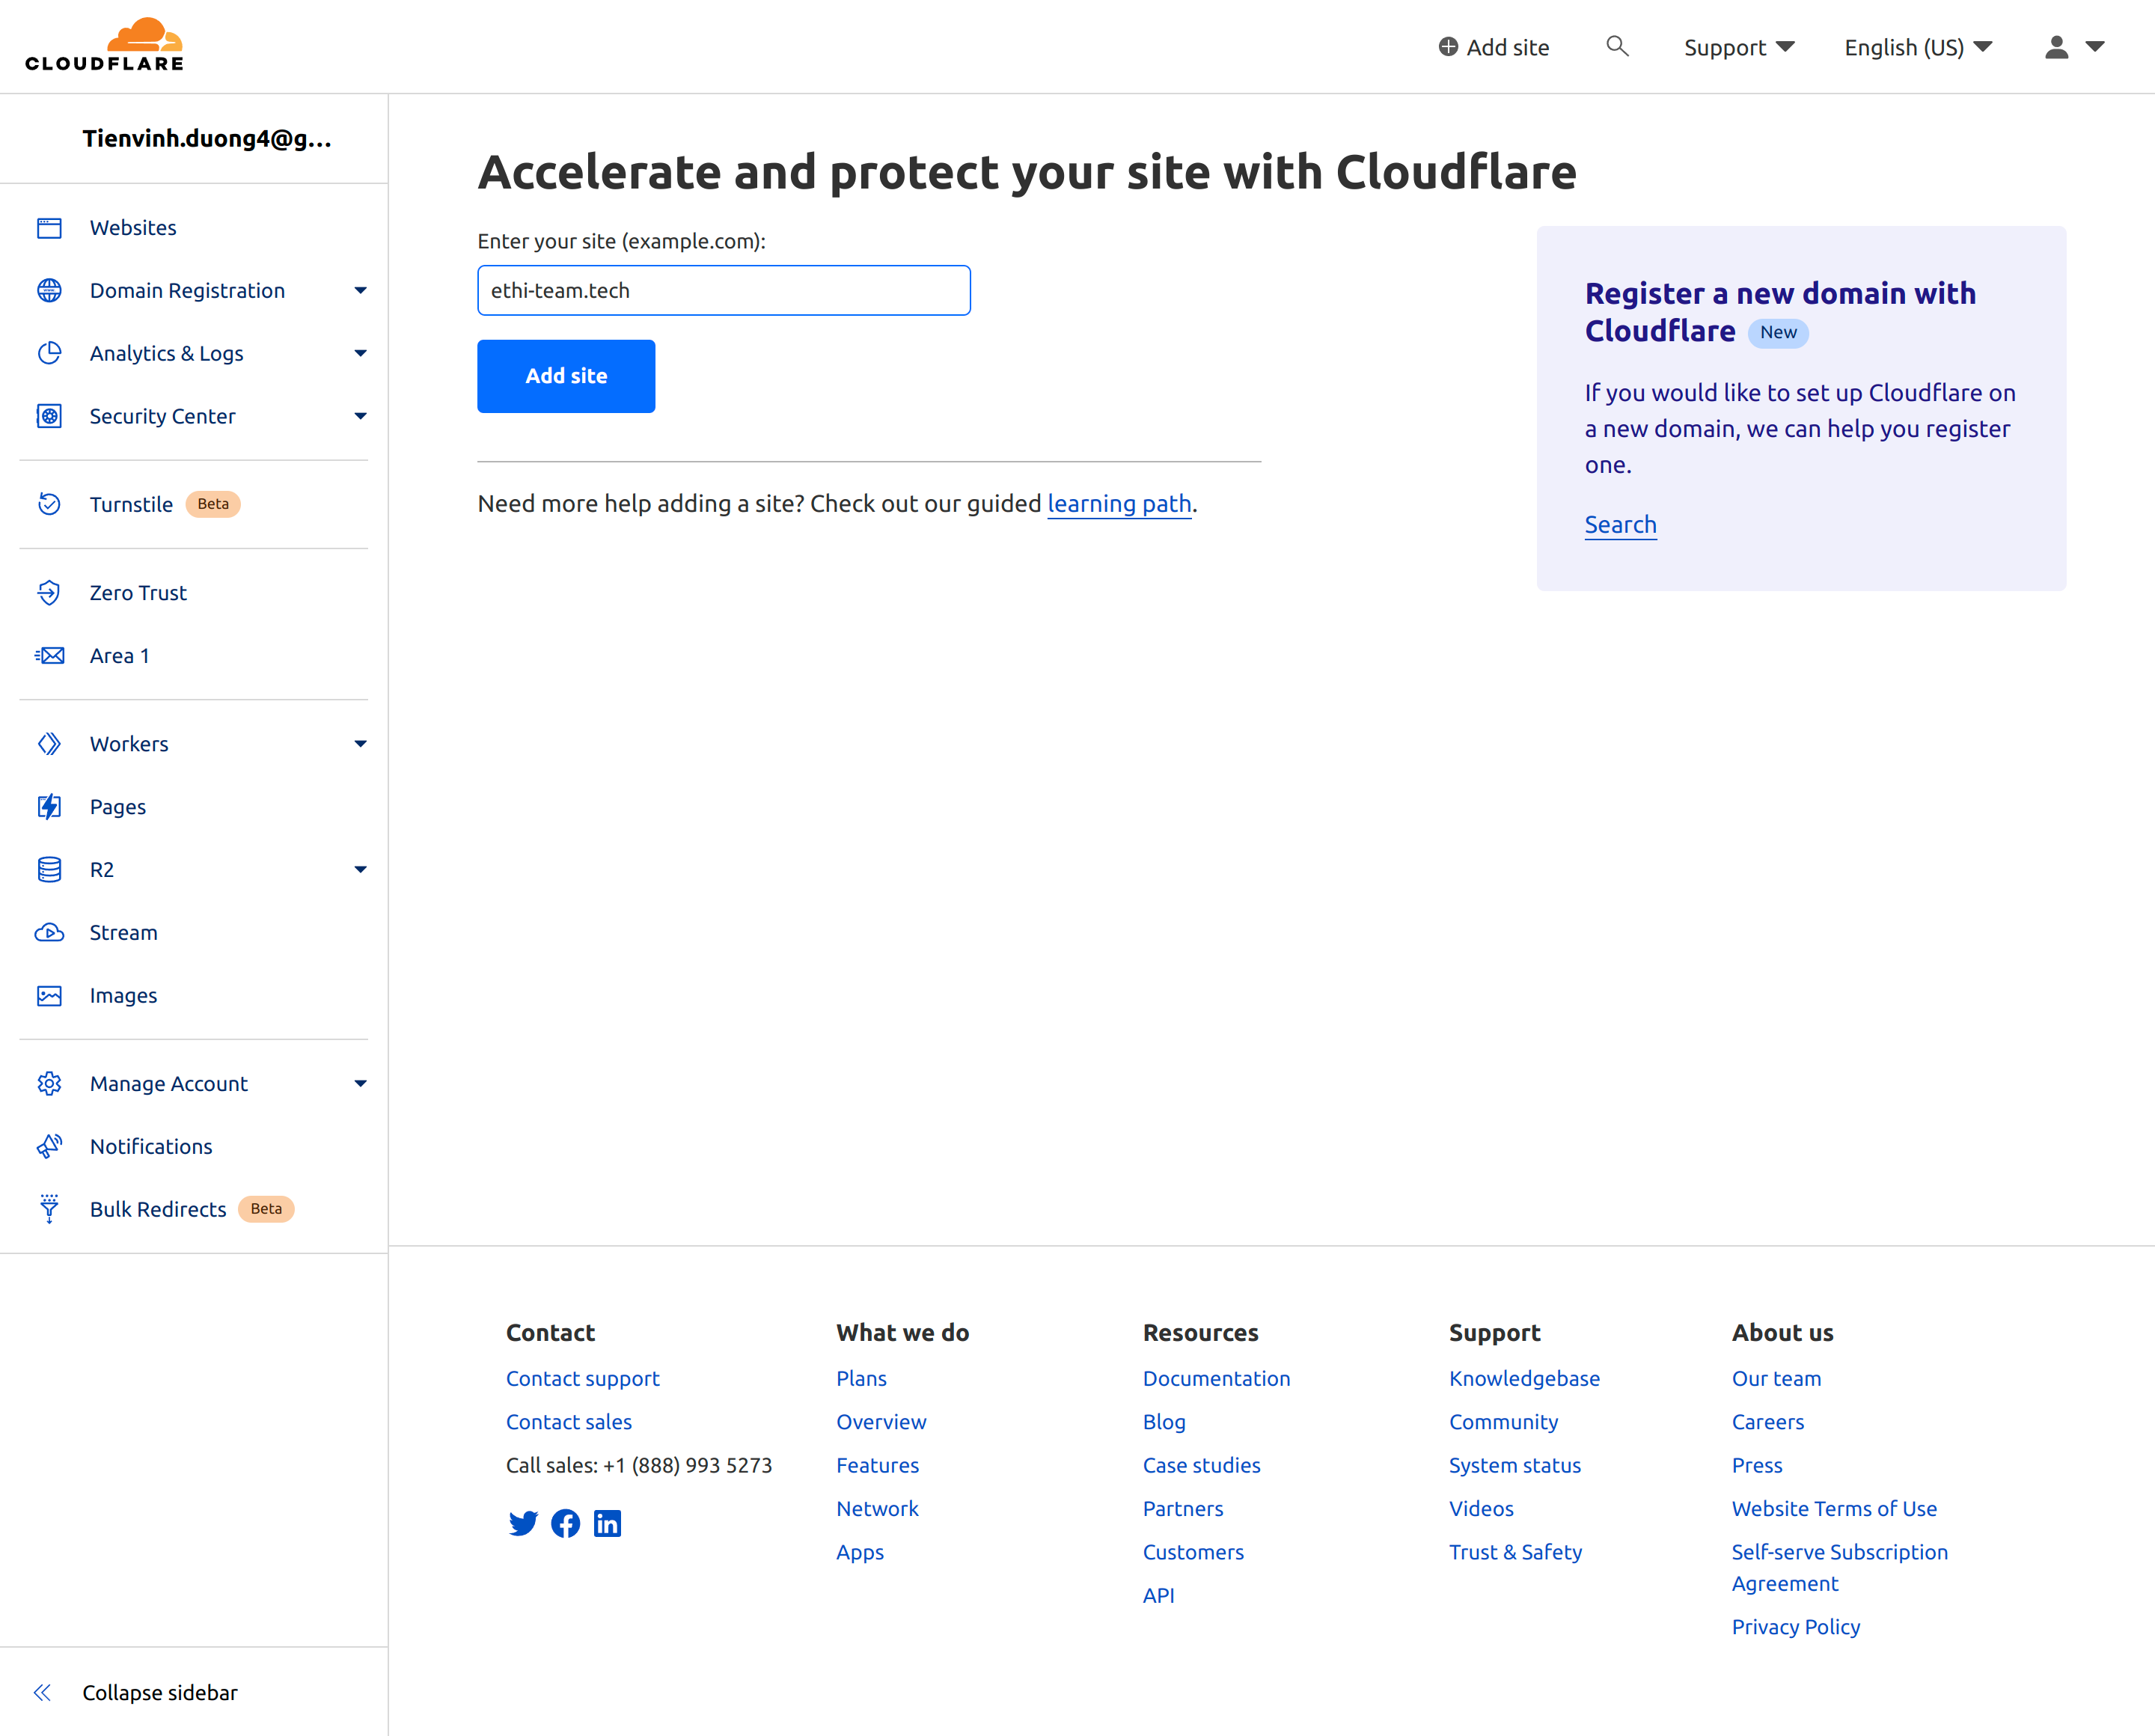
Task: Open Stream in the sidebar
Action: pos(124,933)
